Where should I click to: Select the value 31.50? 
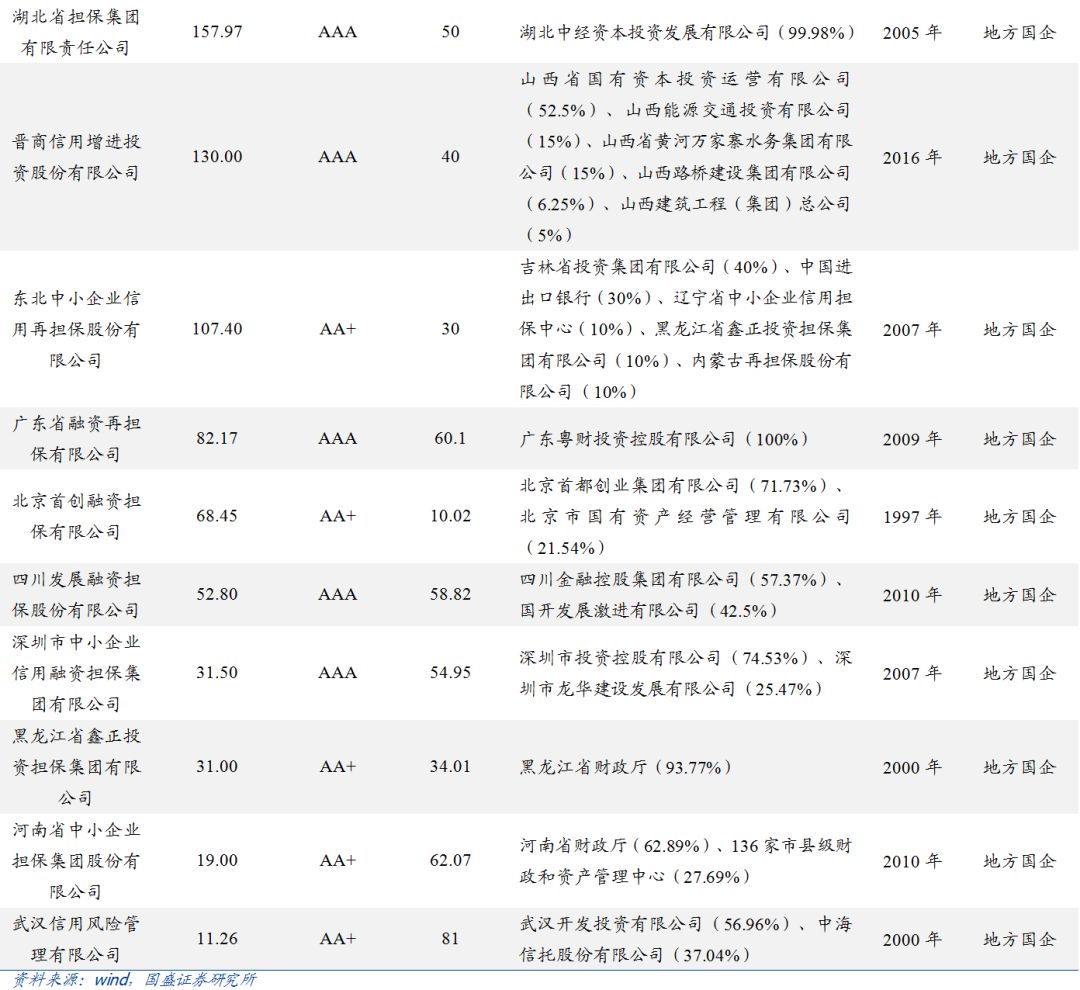(x=217, y=672)
